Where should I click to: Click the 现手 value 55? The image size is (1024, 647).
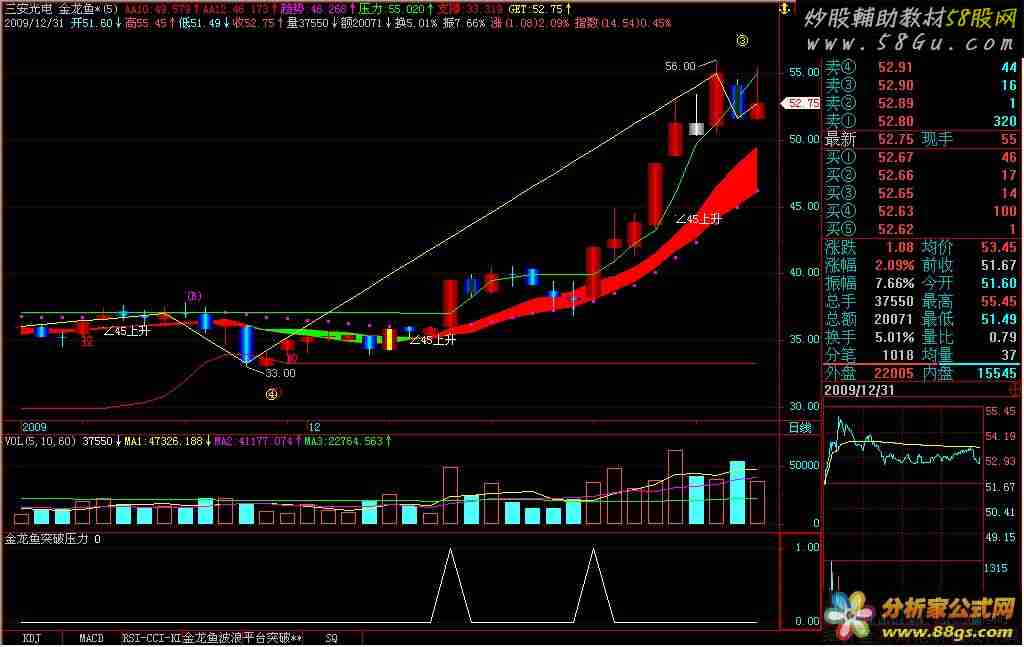[x=1008, y=139]
